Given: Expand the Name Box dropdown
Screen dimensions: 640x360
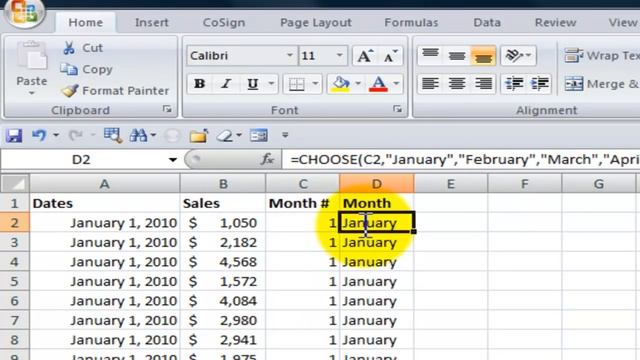Looking at the screenshot, I should [173, 160].
